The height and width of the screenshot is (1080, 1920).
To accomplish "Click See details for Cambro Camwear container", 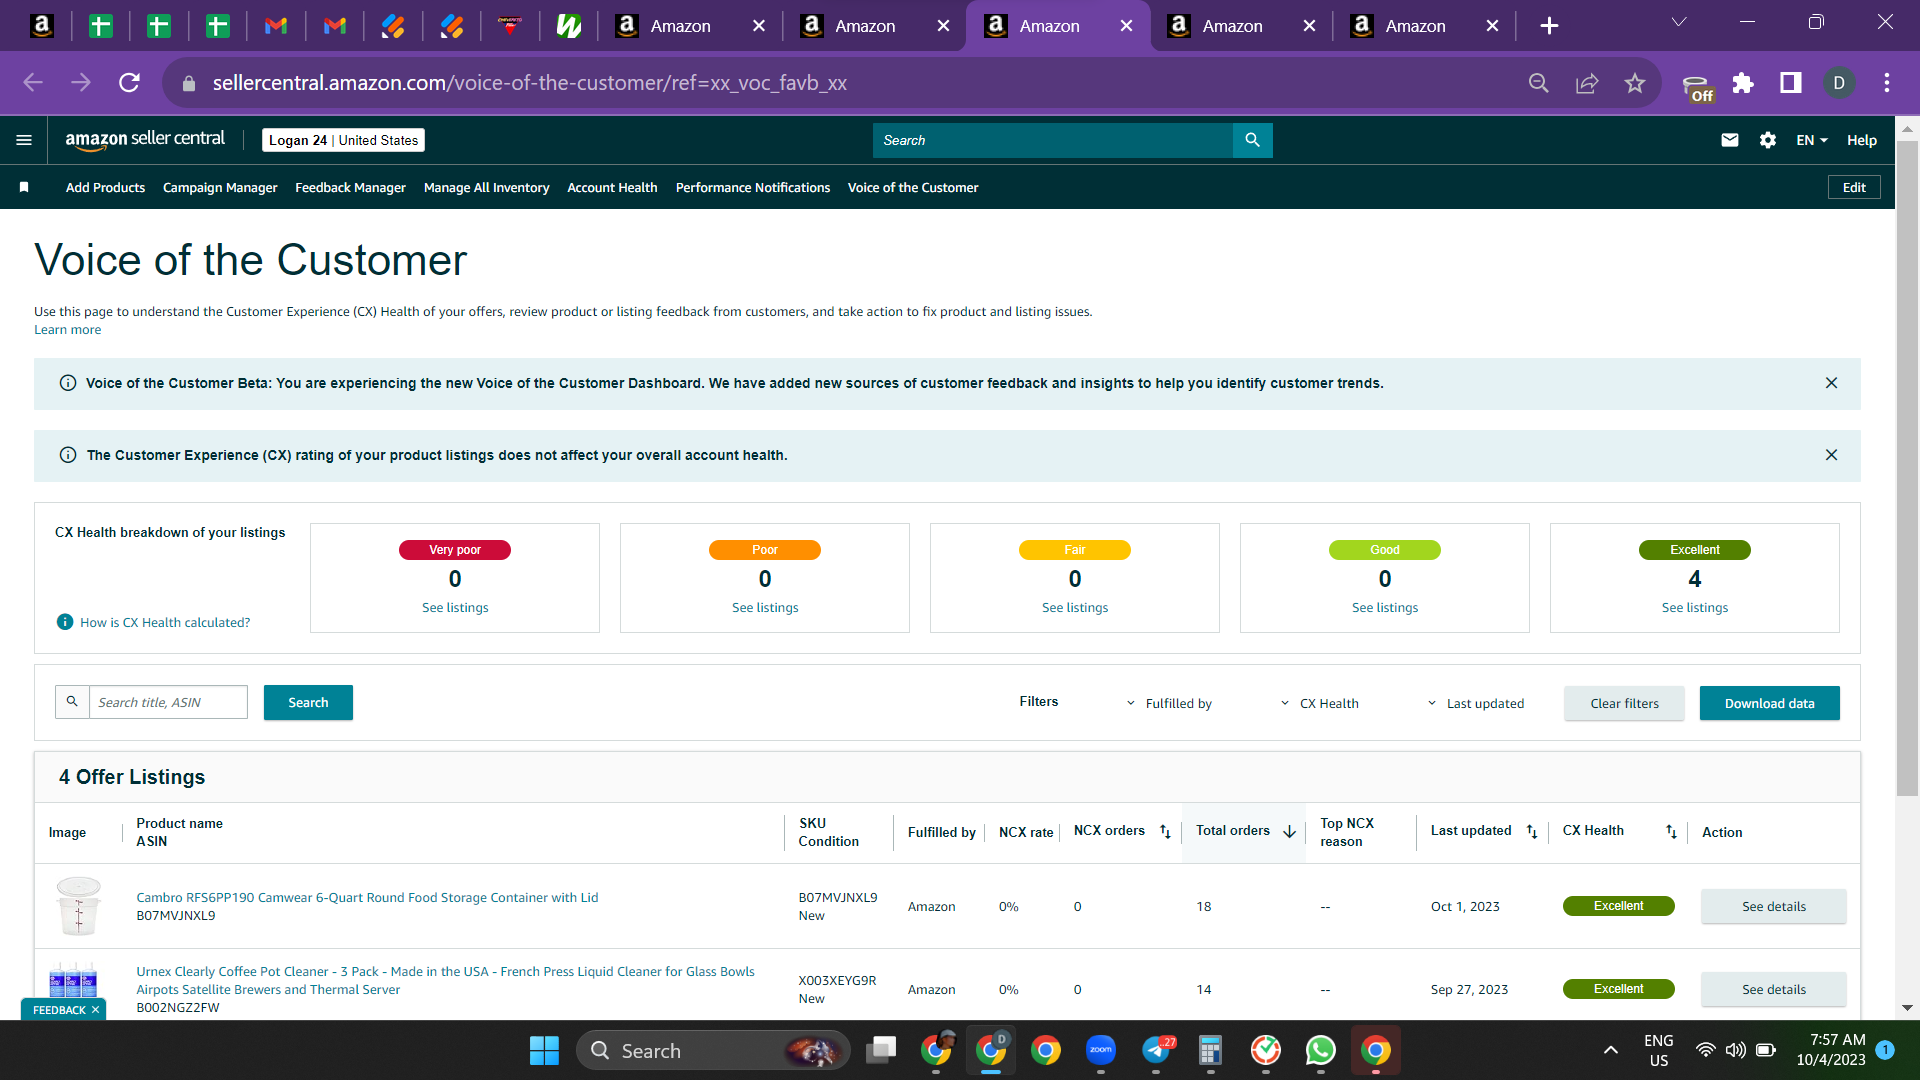I will tap(1774, 906).
